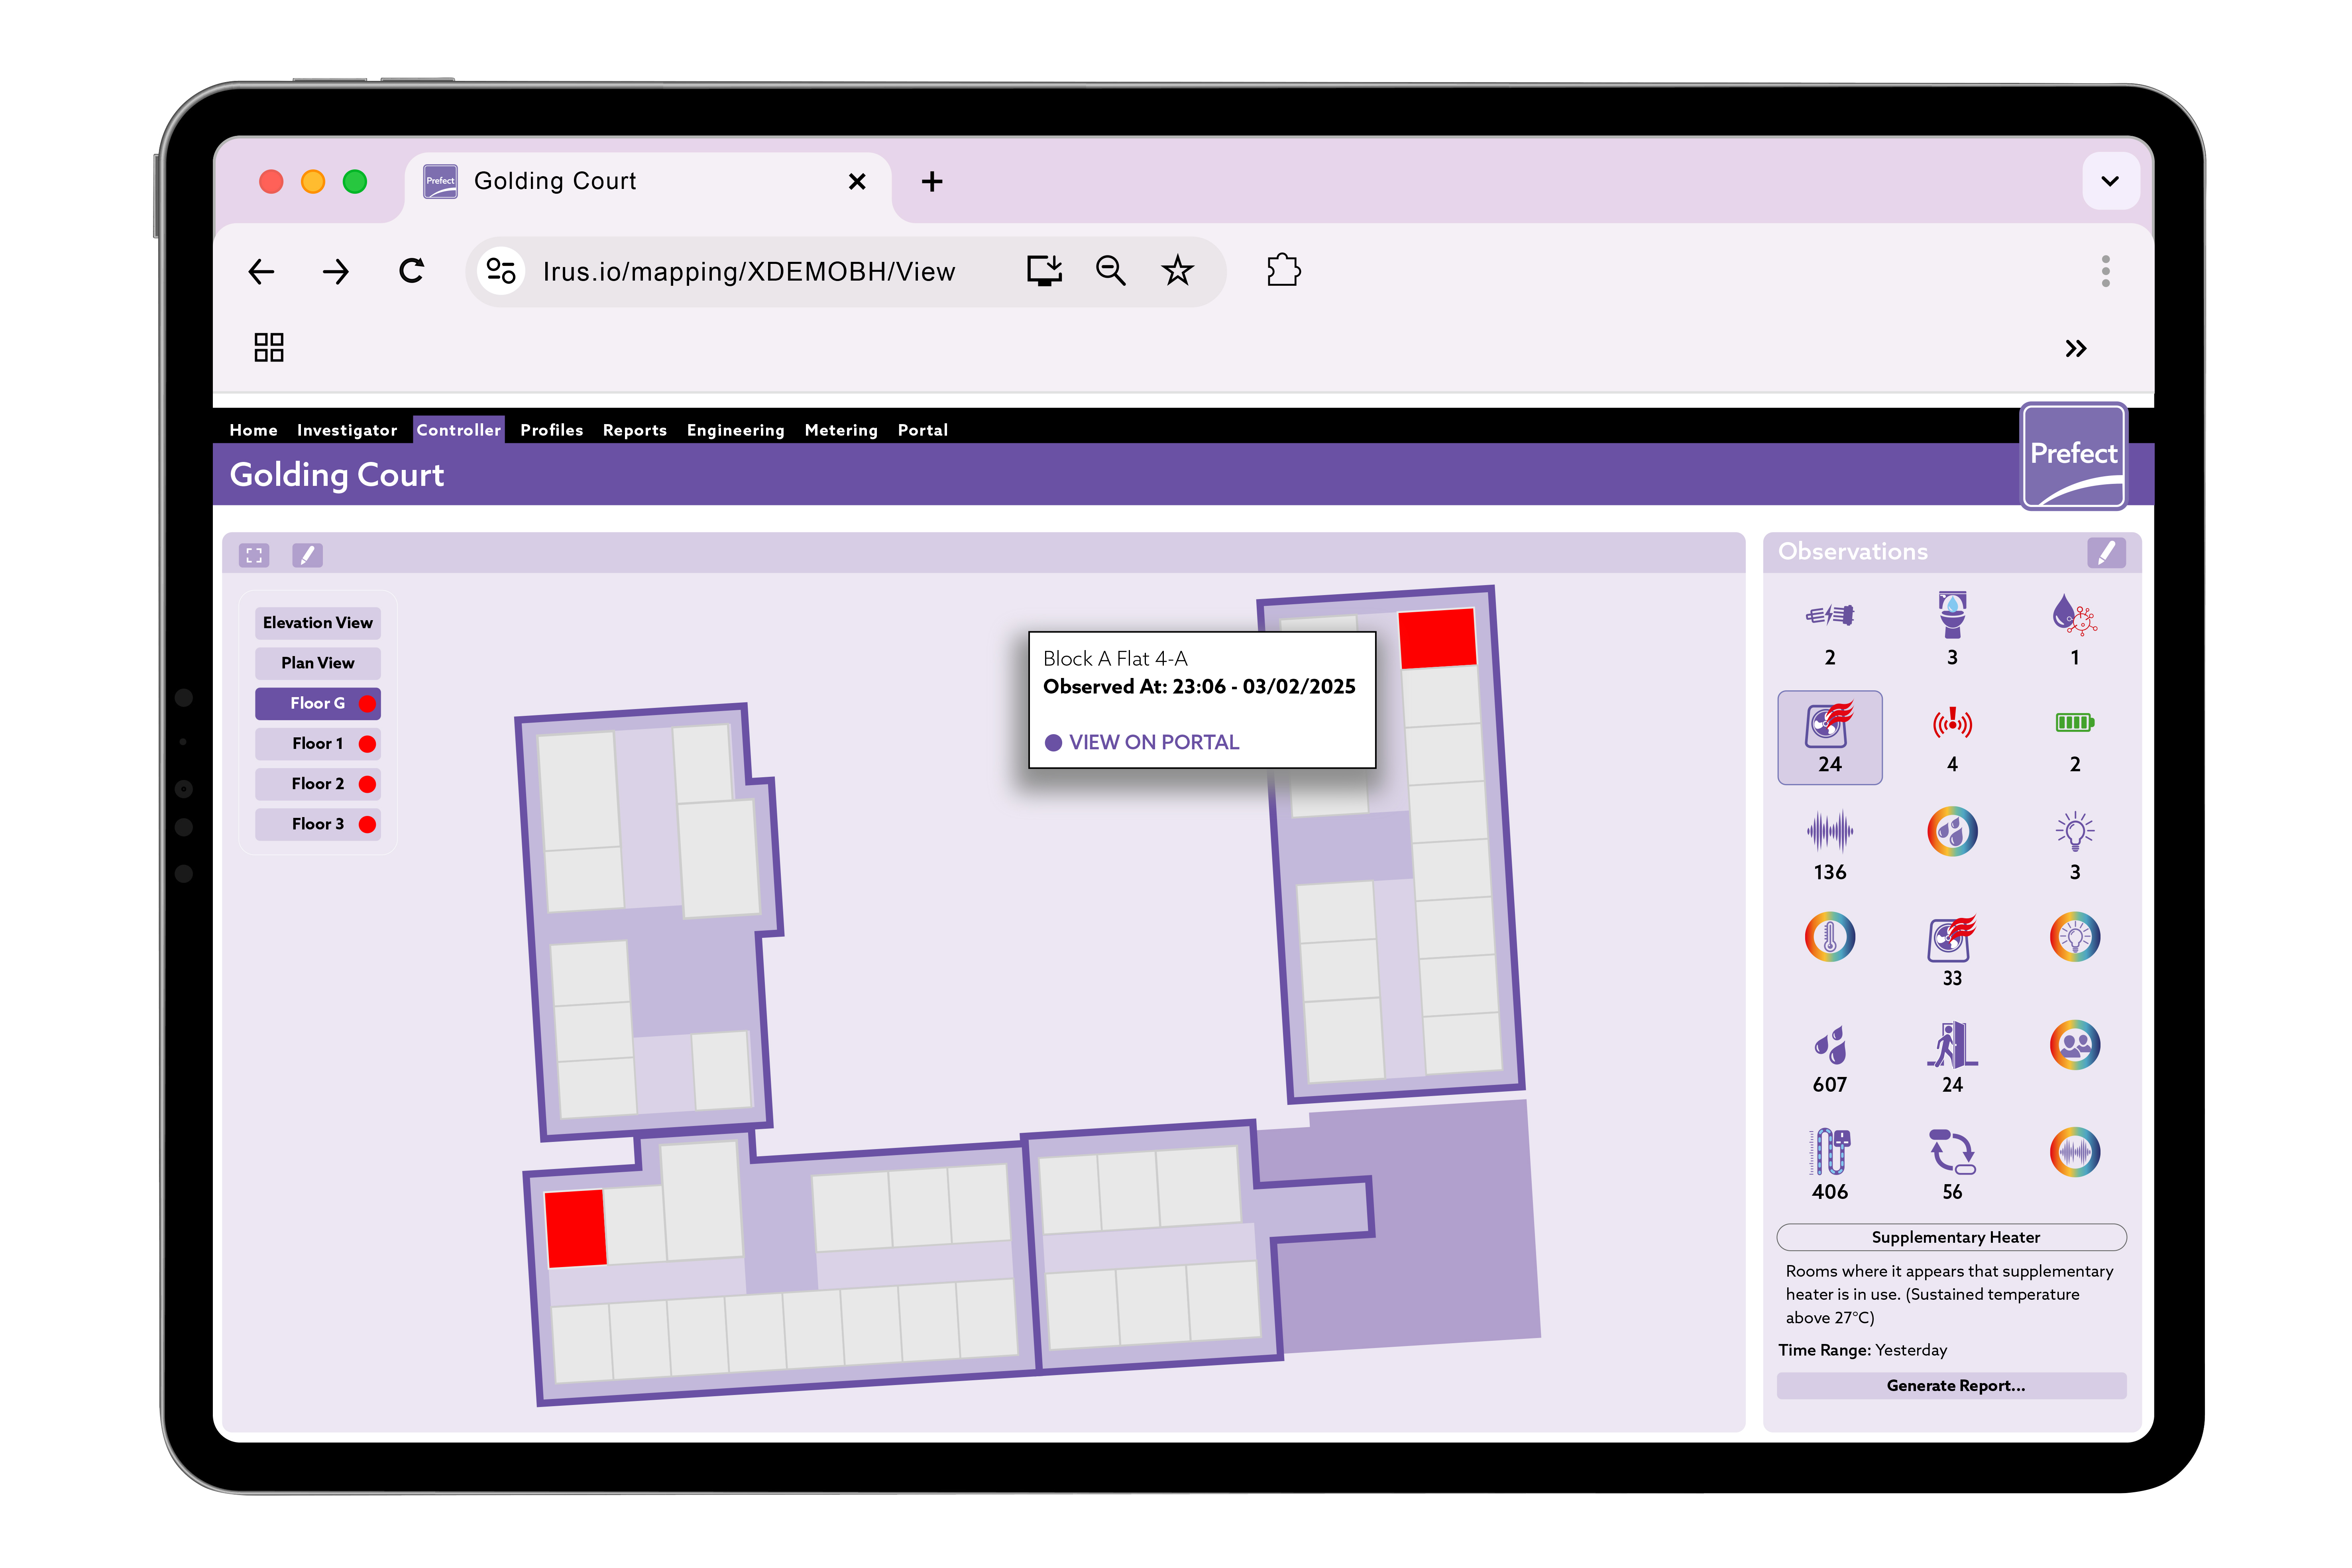The width and height of the screenshot is (2352, 1568).
Task: Toggle fullscreen on the map panel
Action: (x=254, y=555)
